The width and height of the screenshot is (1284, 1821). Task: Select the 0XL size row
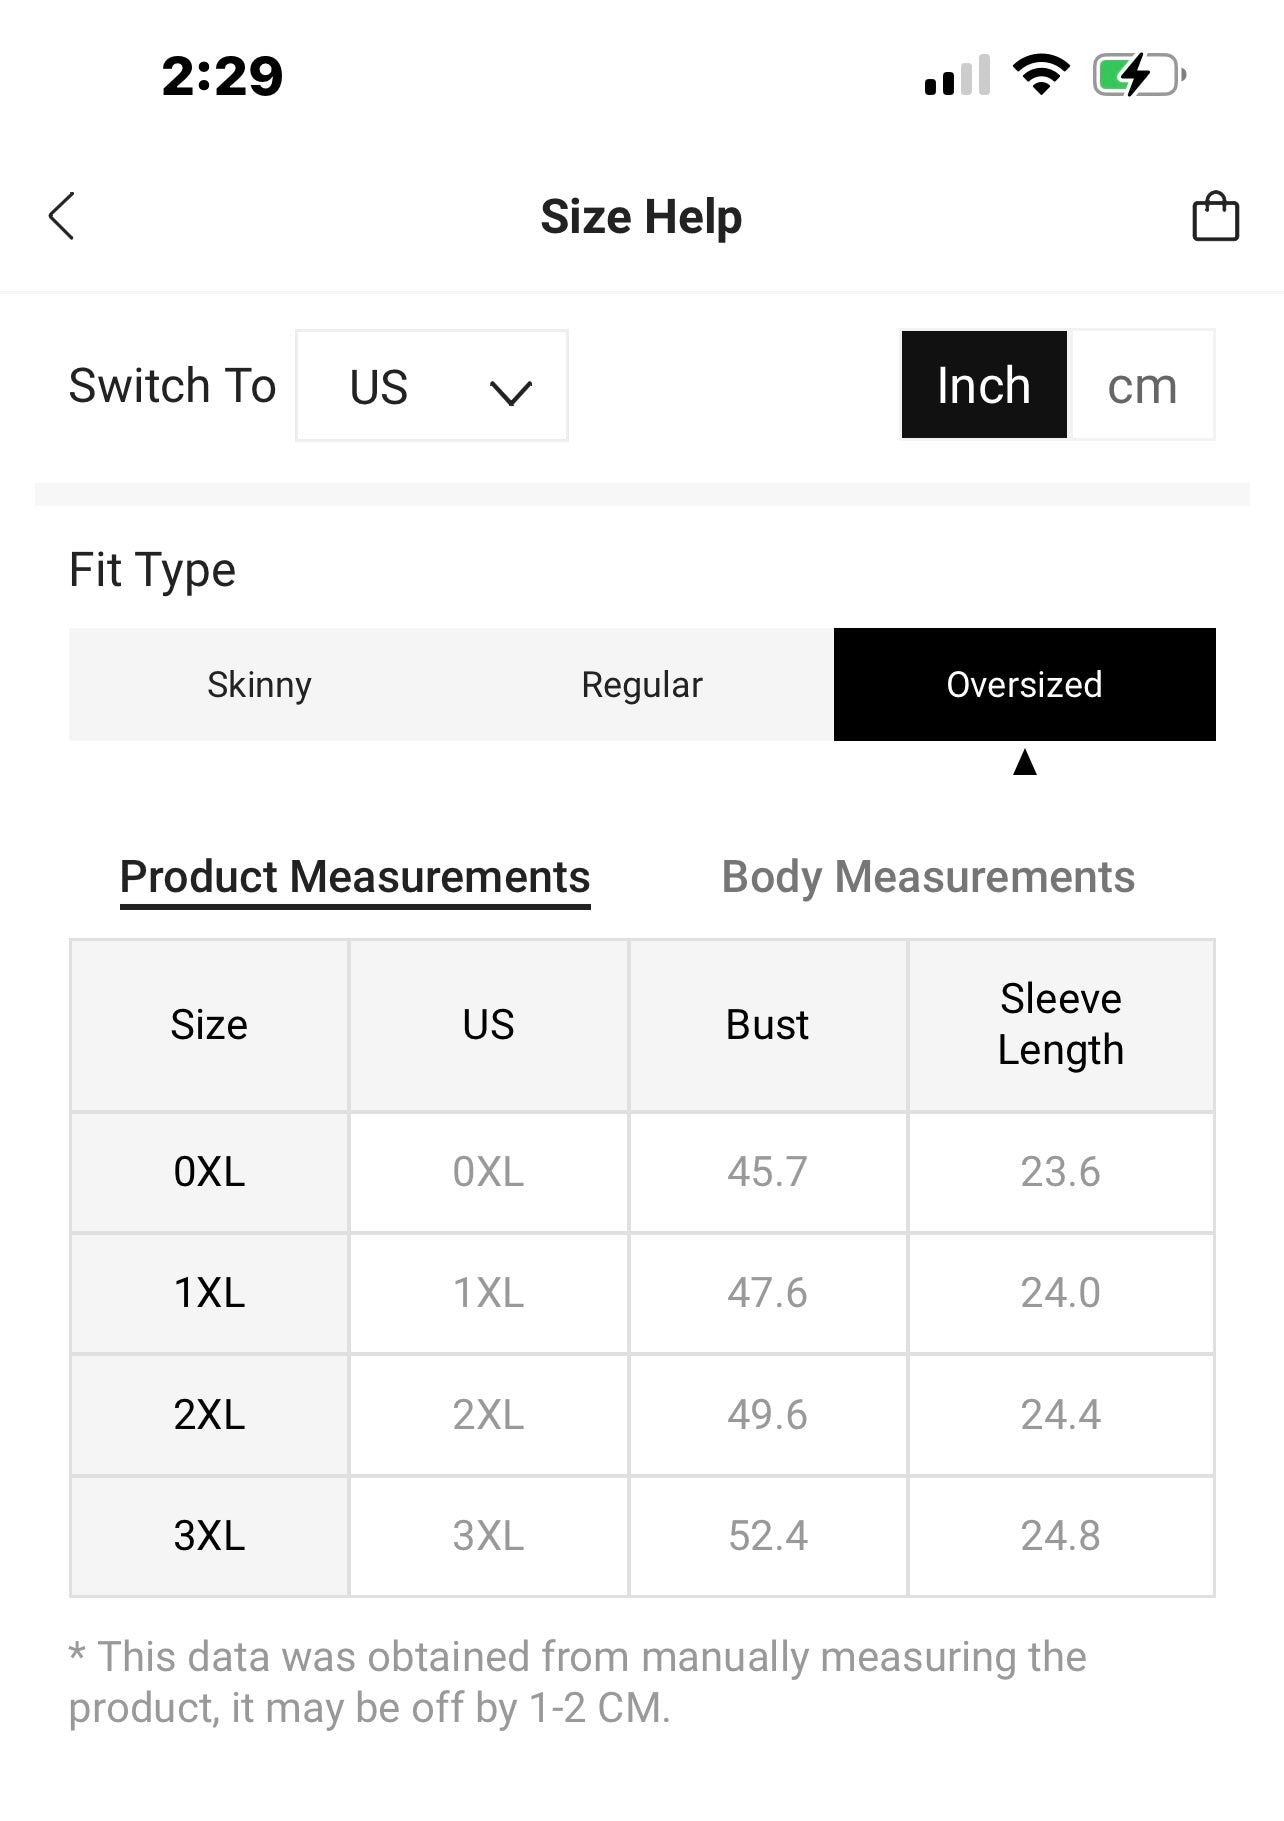(x=209, y=1172)
